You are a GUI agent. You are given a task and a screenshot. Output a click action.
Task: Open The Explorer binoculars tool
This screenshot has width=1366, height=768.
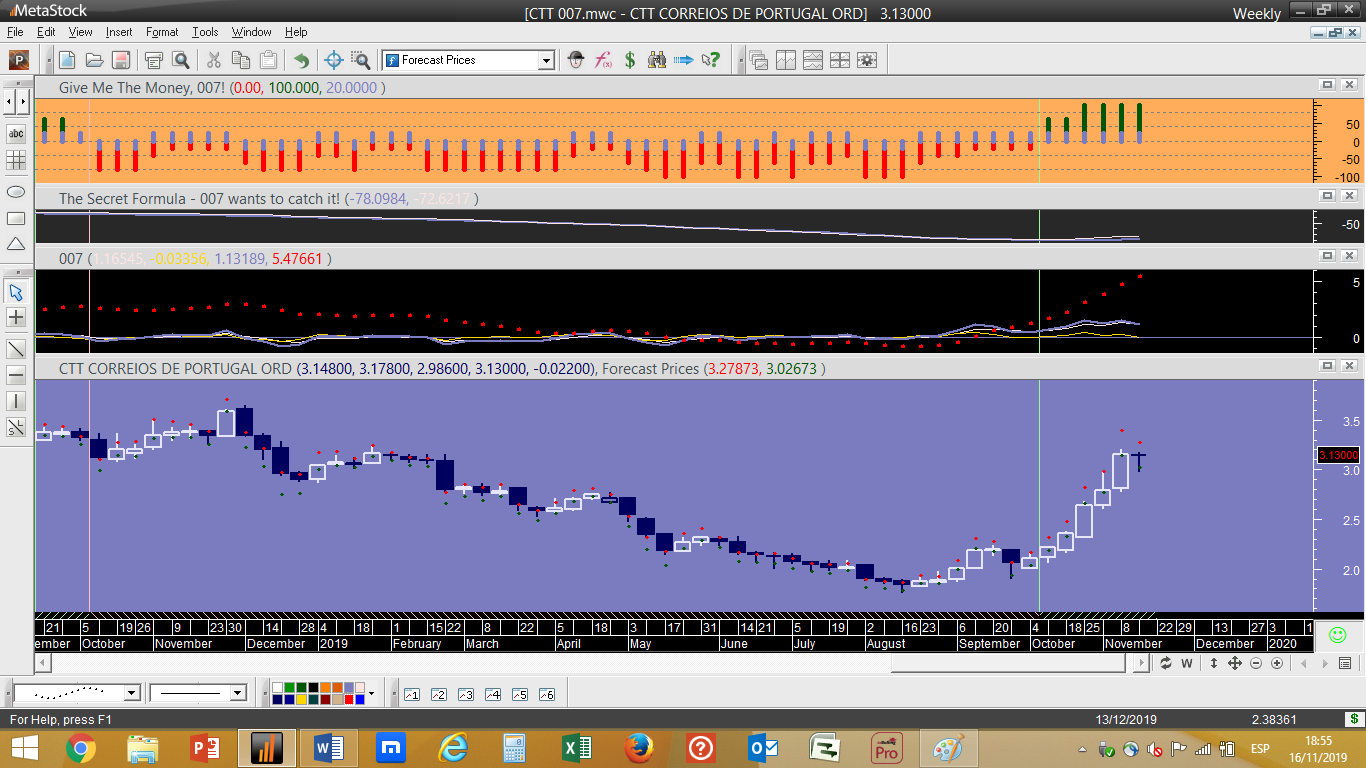point(657,60)
